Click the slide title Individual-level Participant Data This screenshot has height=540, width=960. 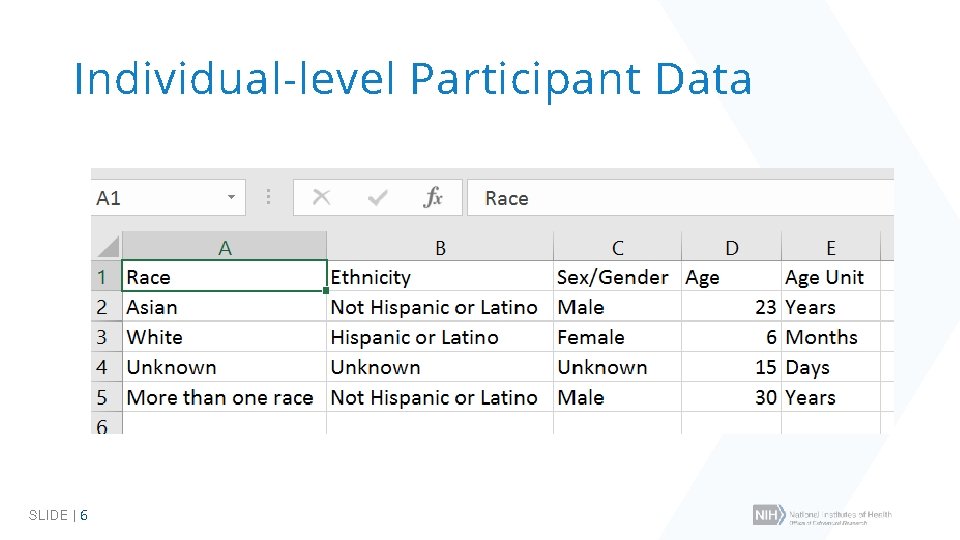tap(413, 80)
